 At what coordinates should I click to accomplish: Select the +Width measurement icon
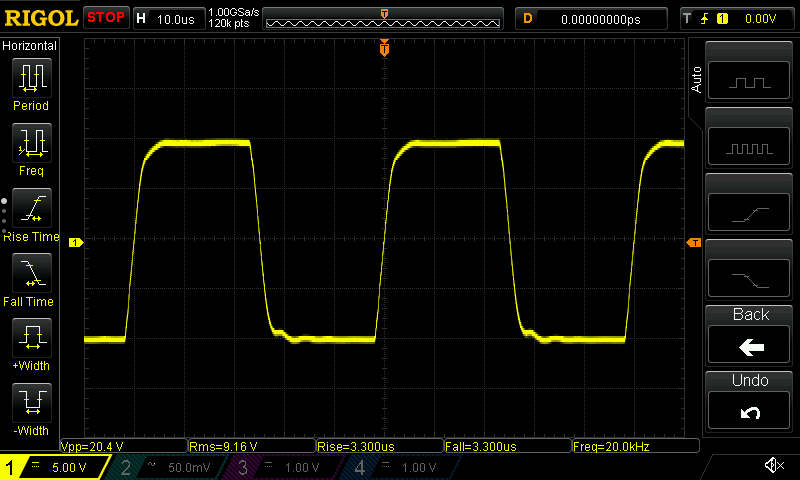click(32, 338)
